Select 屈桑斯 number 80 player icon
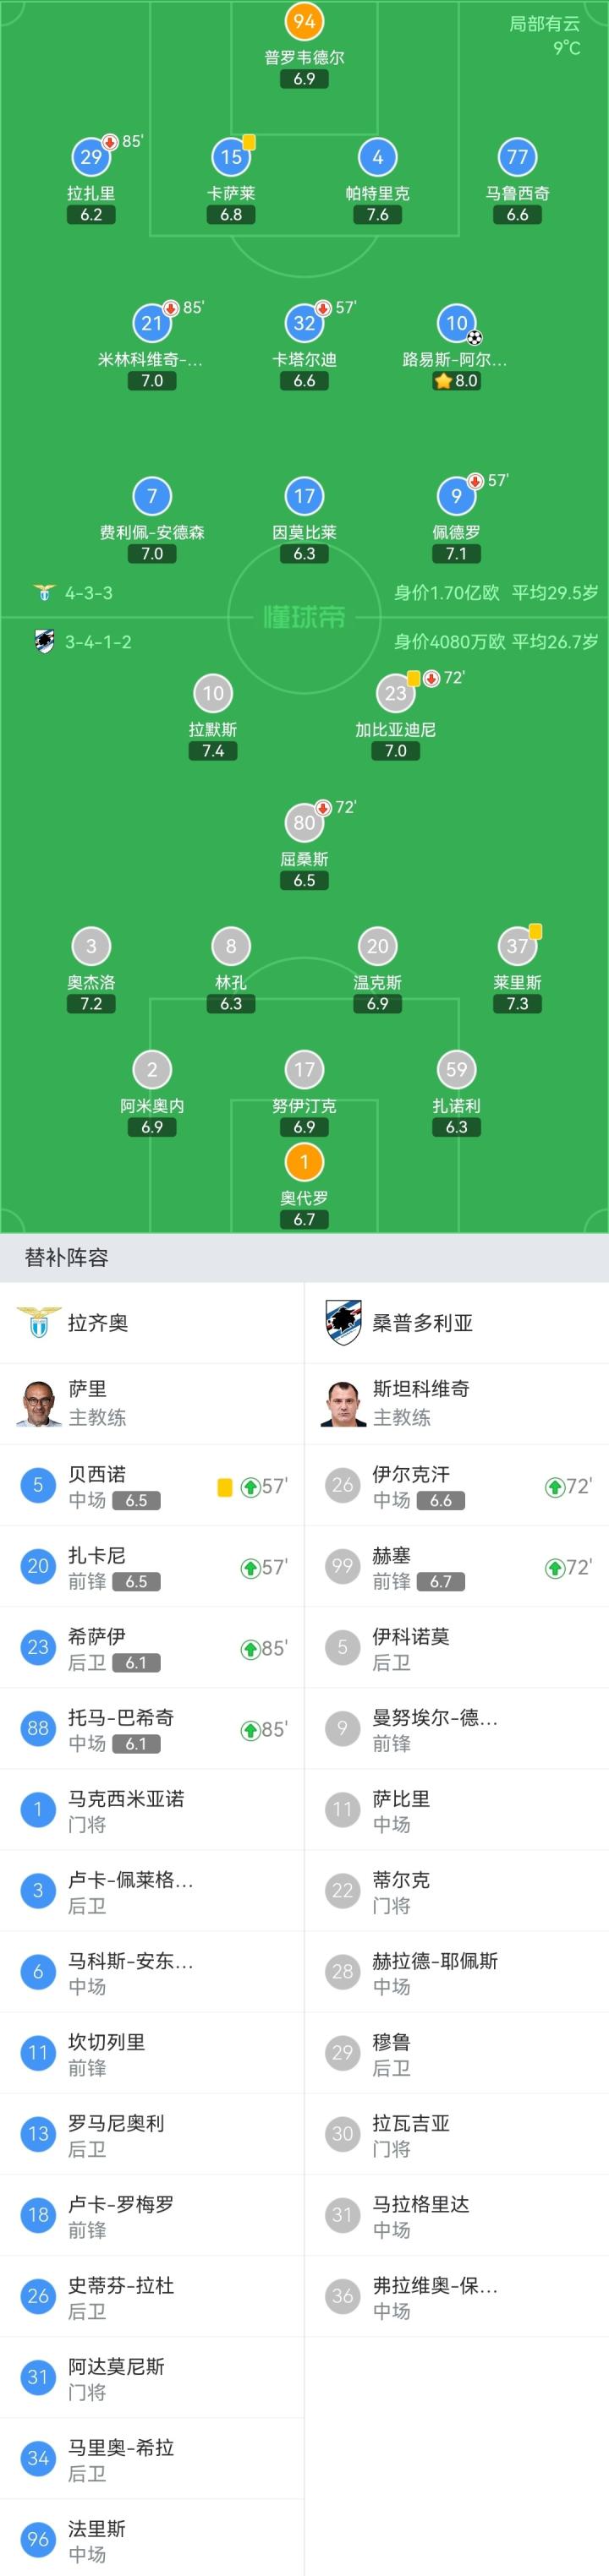This screenshot has width=609, height=2576. pos(304,822)
